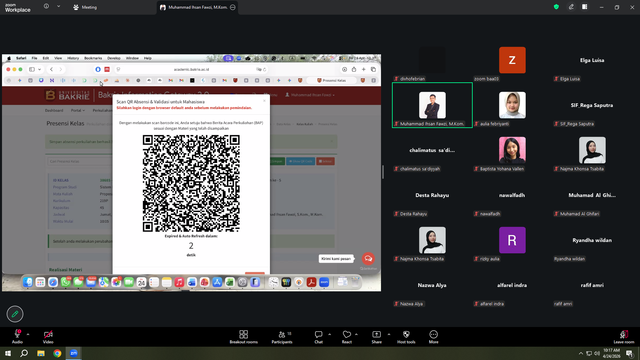
Task: Expand the chevron next to the info icon
Action: [58, 7]
